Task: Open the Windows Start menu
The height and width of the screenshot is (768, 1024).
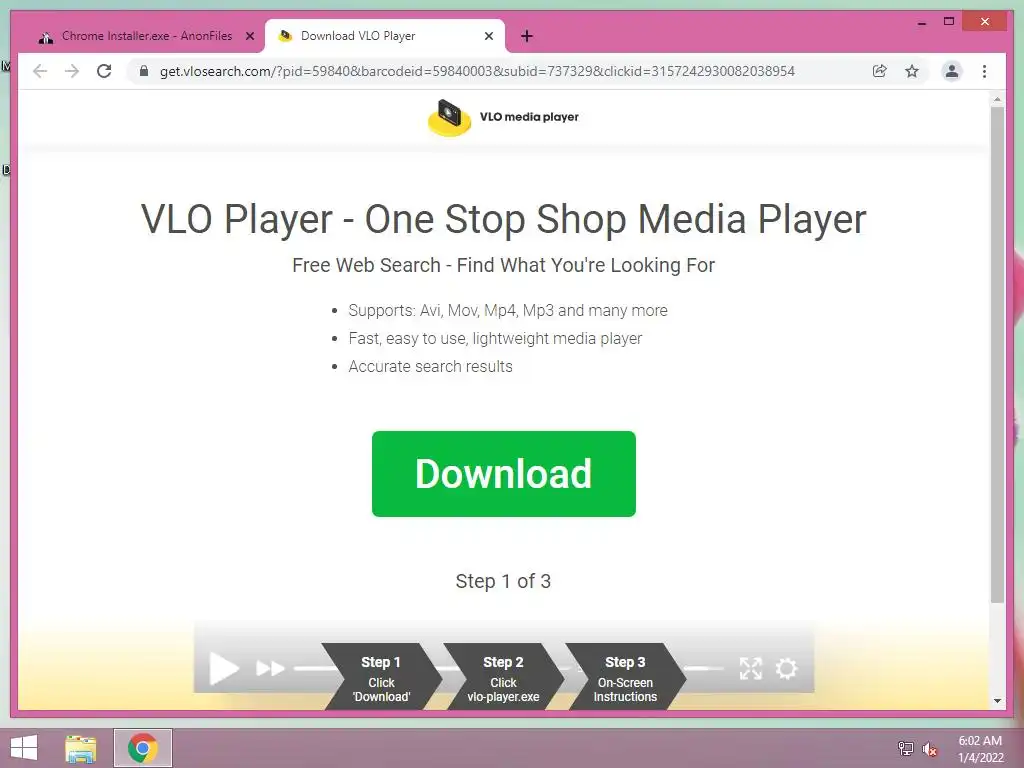Action: pyautogui.click(x=24, y=748)
